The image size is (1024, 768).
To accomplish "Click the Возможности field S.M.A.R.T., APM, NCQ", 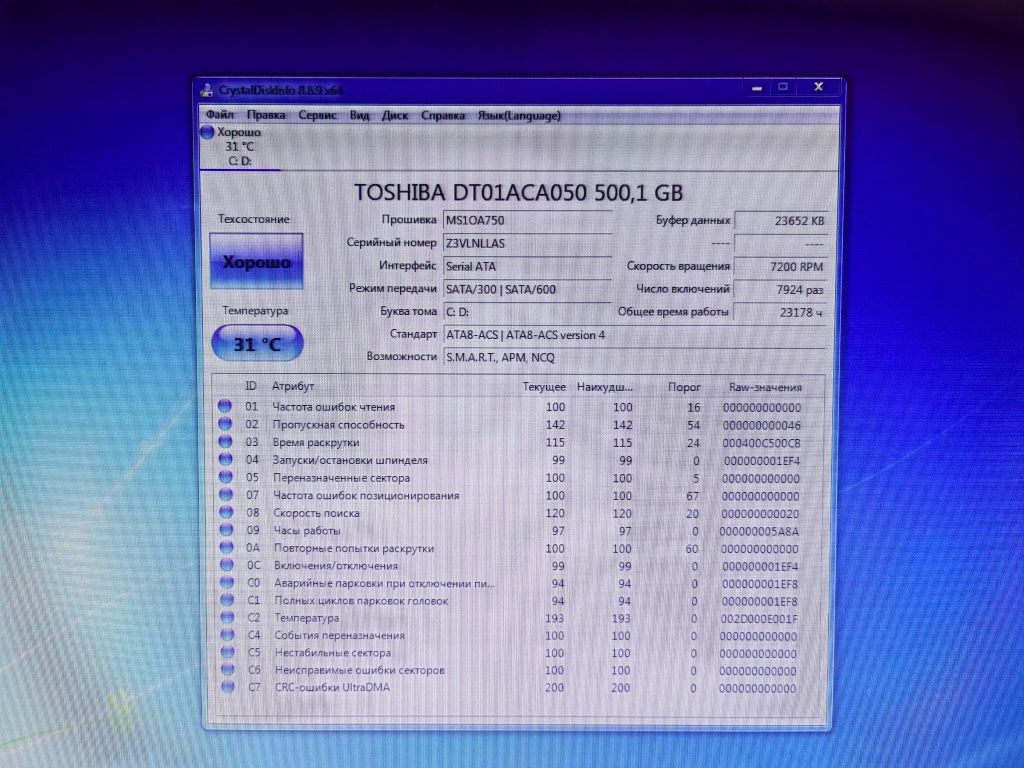I will click(633, 357).
